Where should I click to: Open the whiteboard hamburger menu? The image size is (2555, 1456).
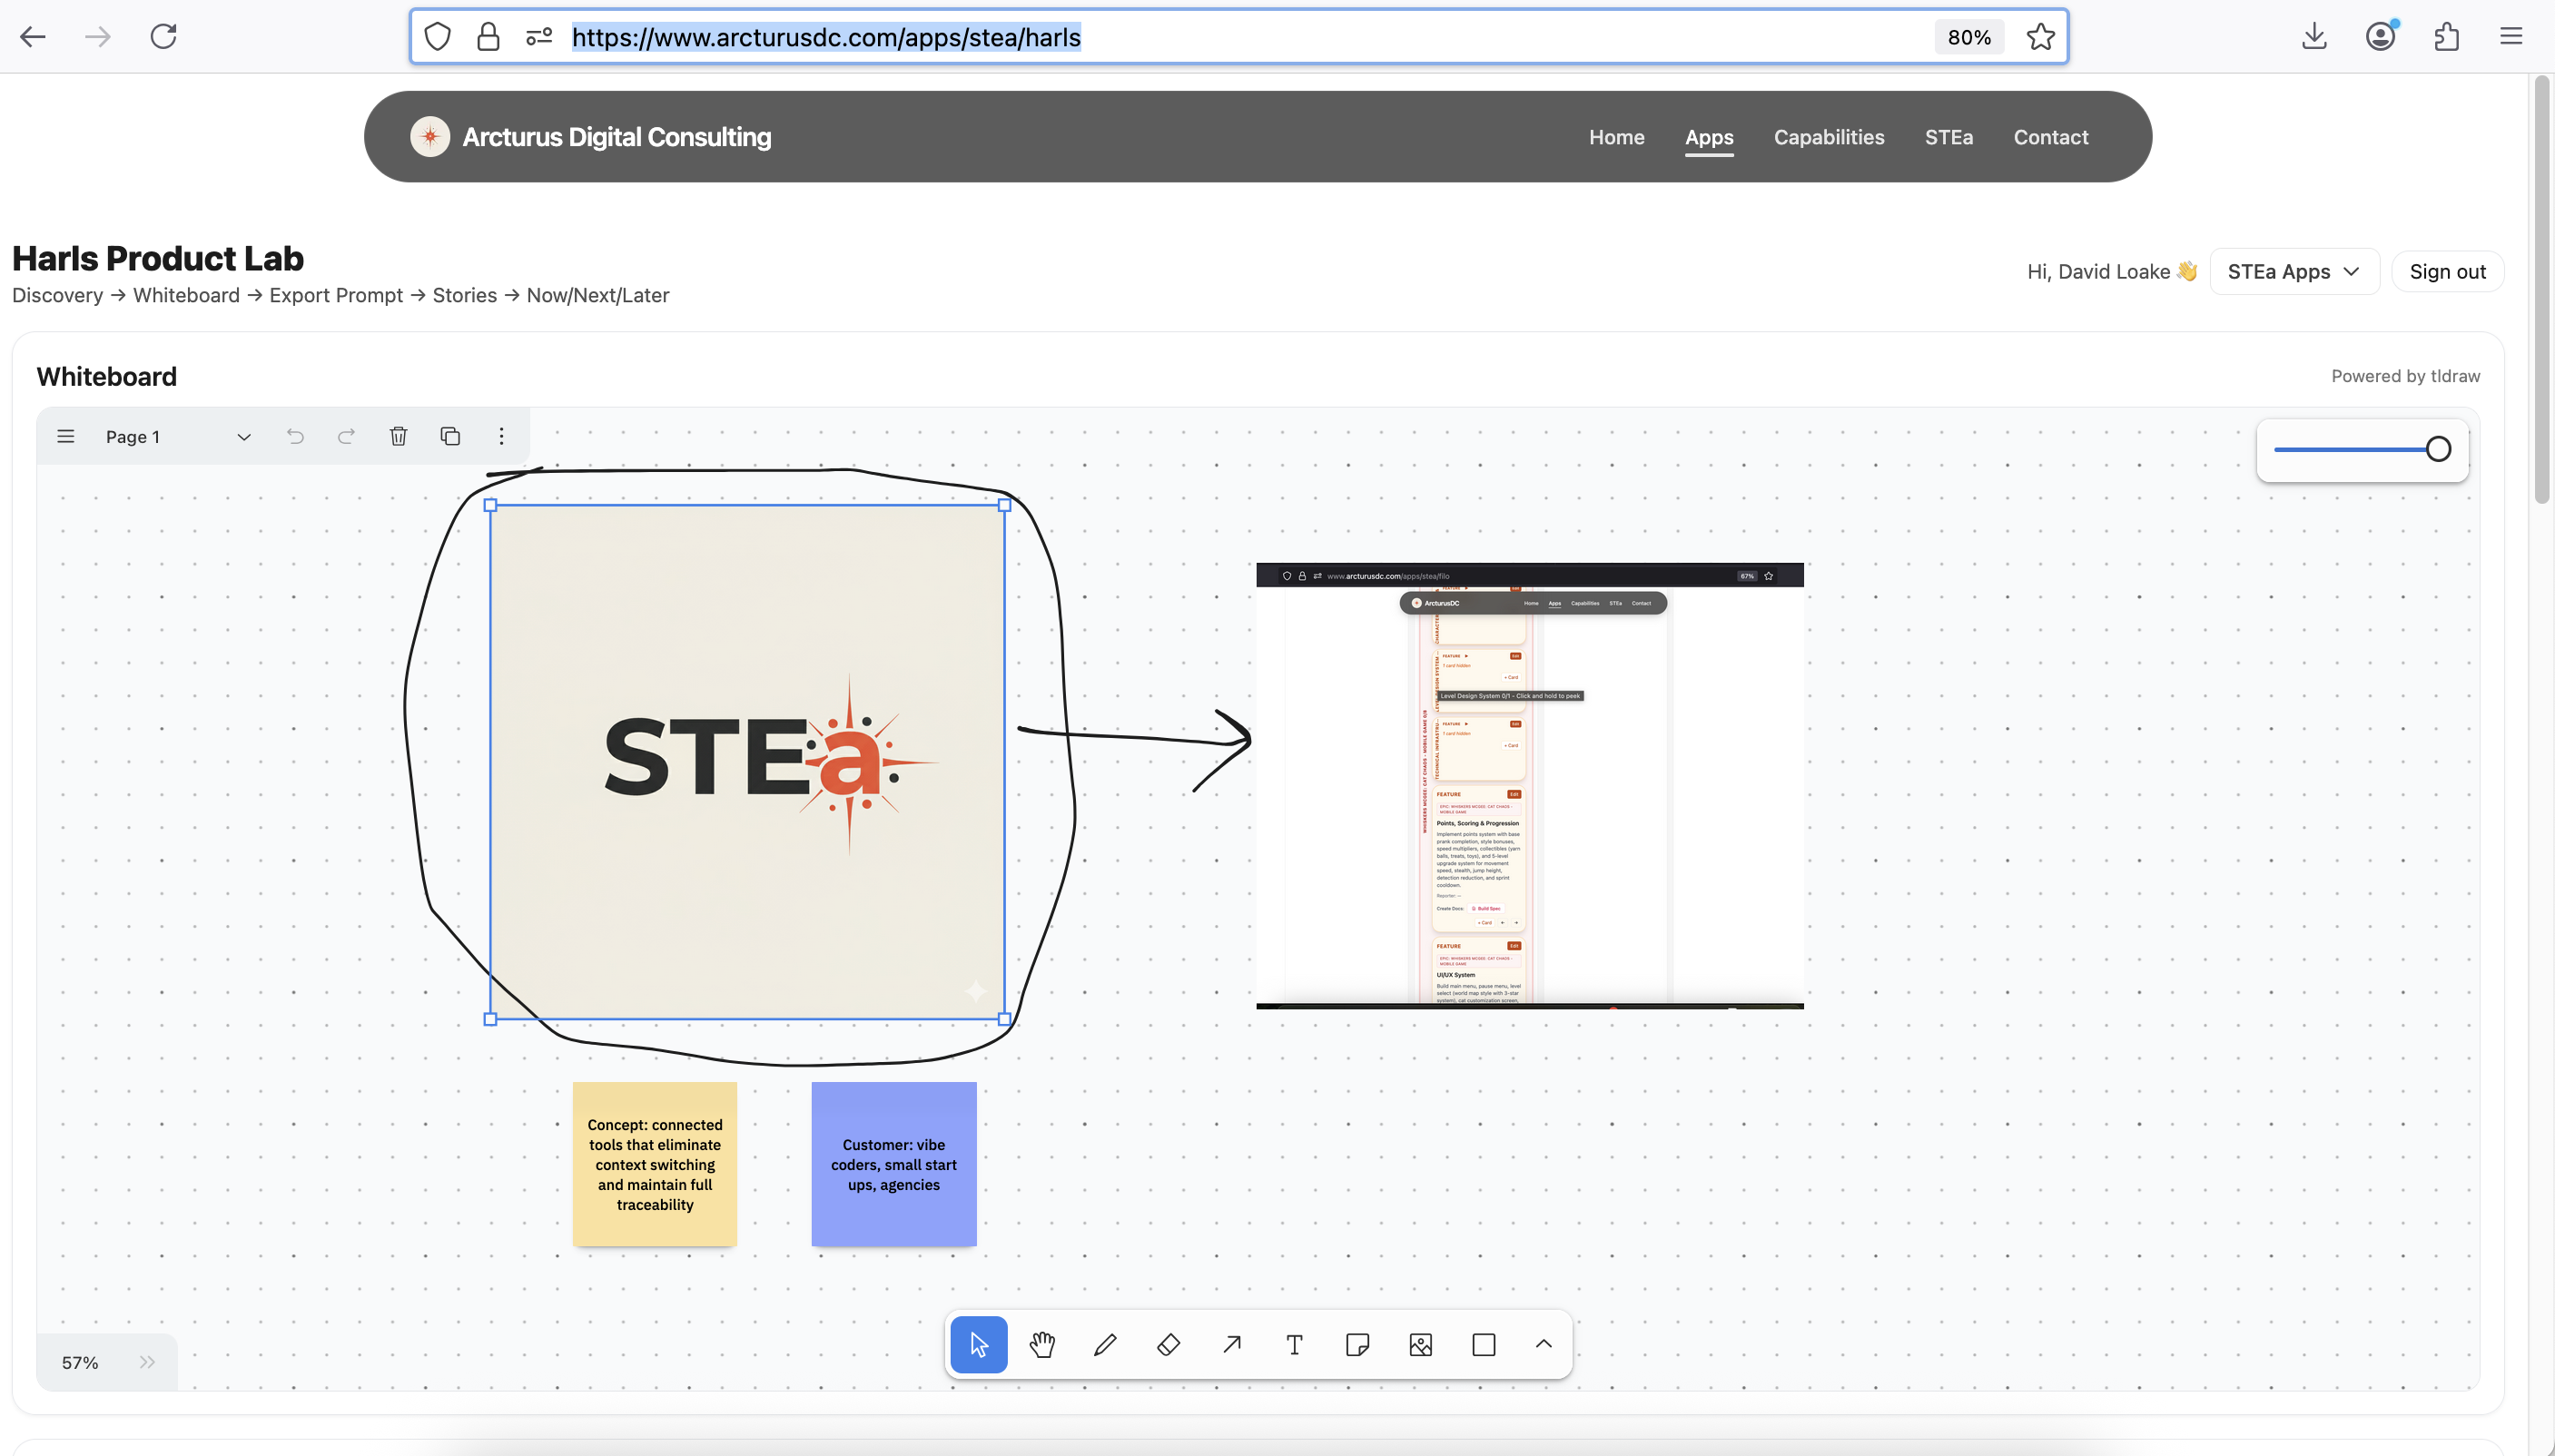coord(65,436)
